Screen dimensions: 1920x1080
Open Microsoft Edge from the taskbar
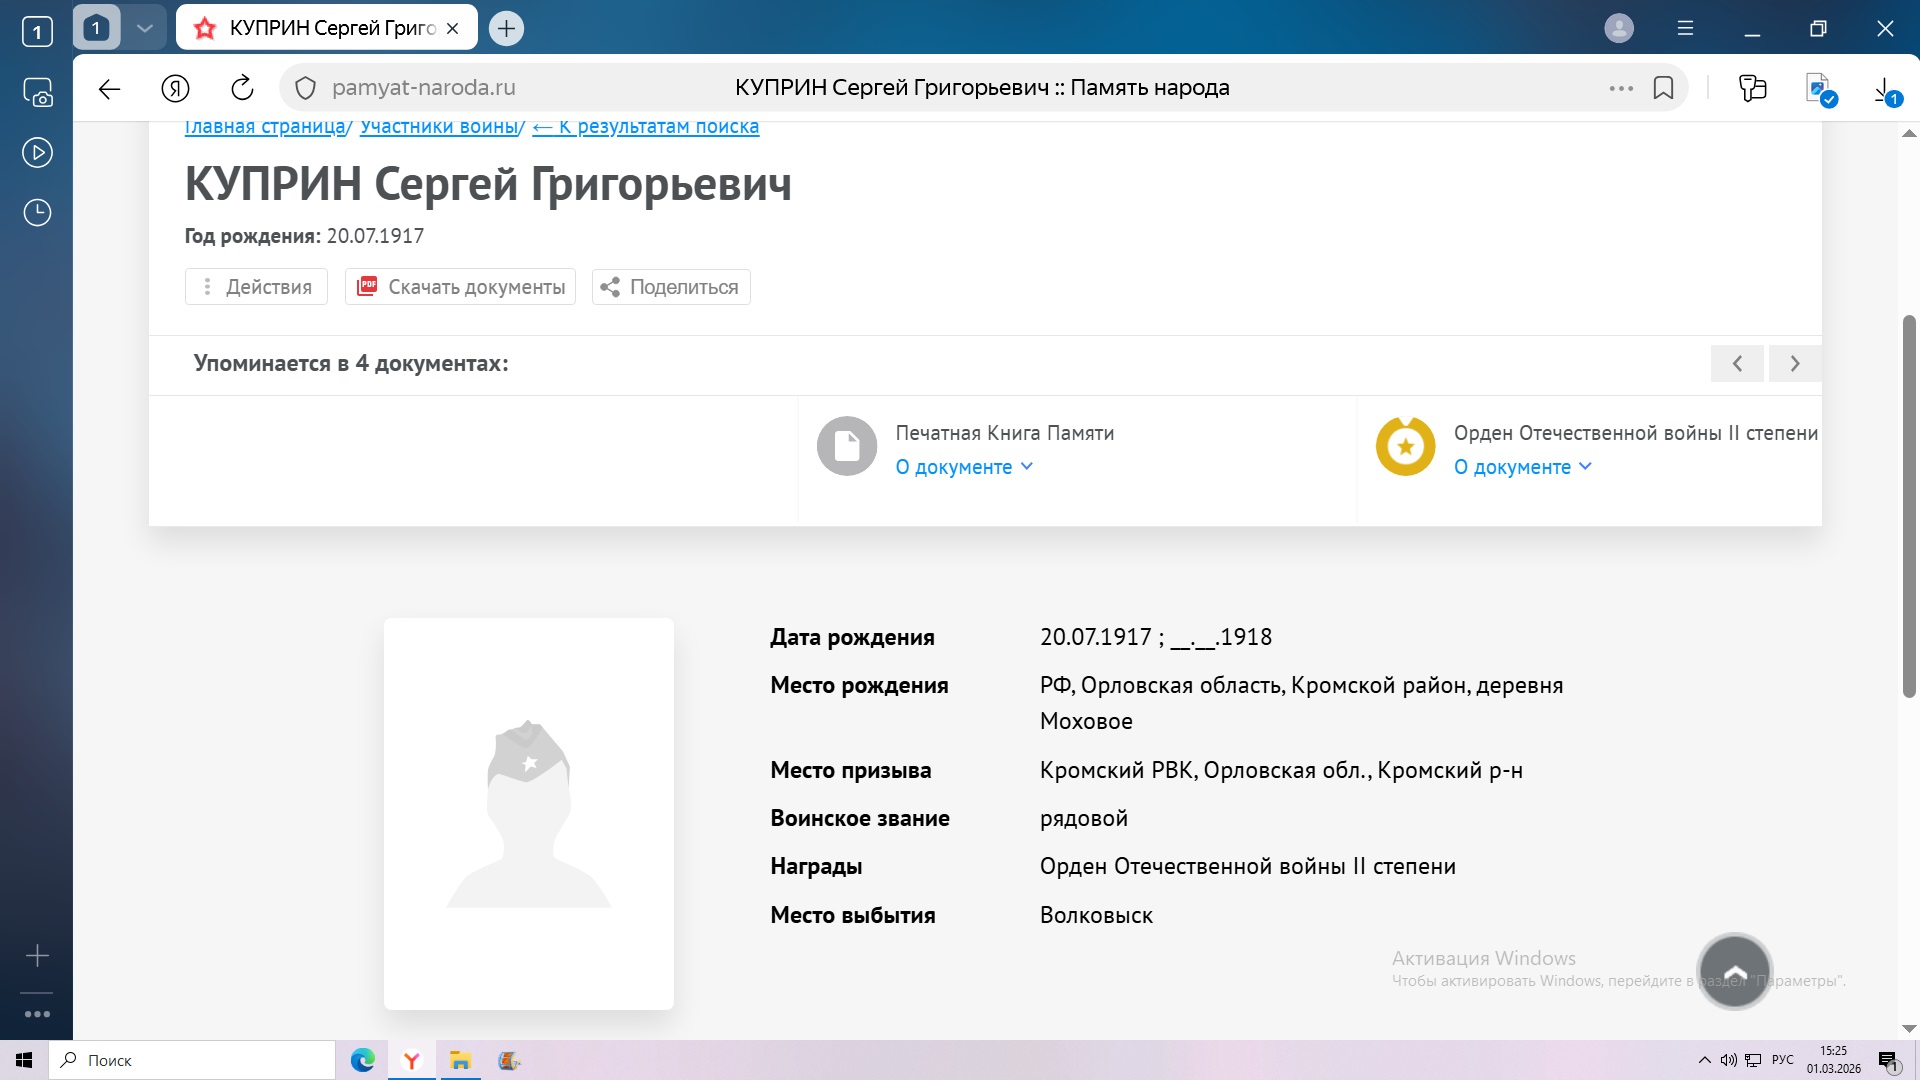(x=362, y=1060)
